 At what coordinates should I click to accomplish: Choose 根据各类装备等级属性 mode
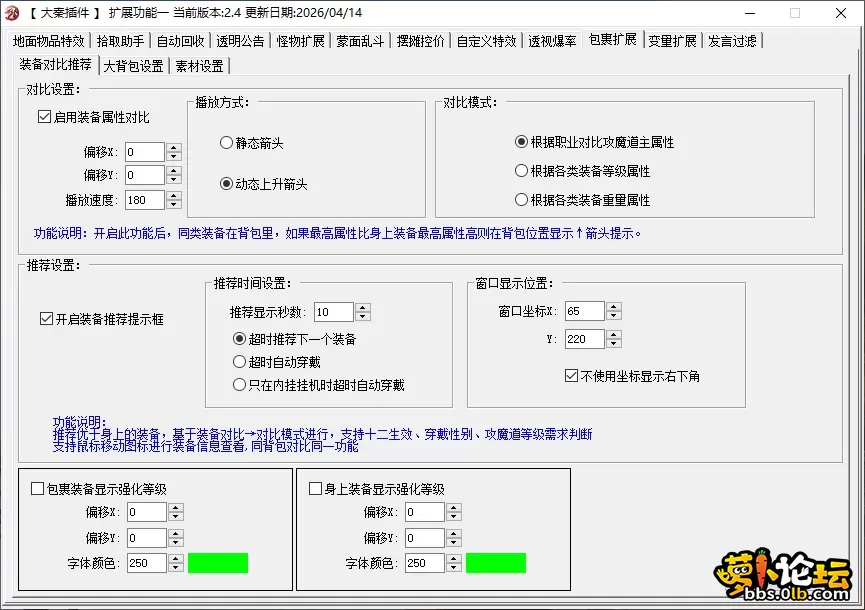point(583,171)
